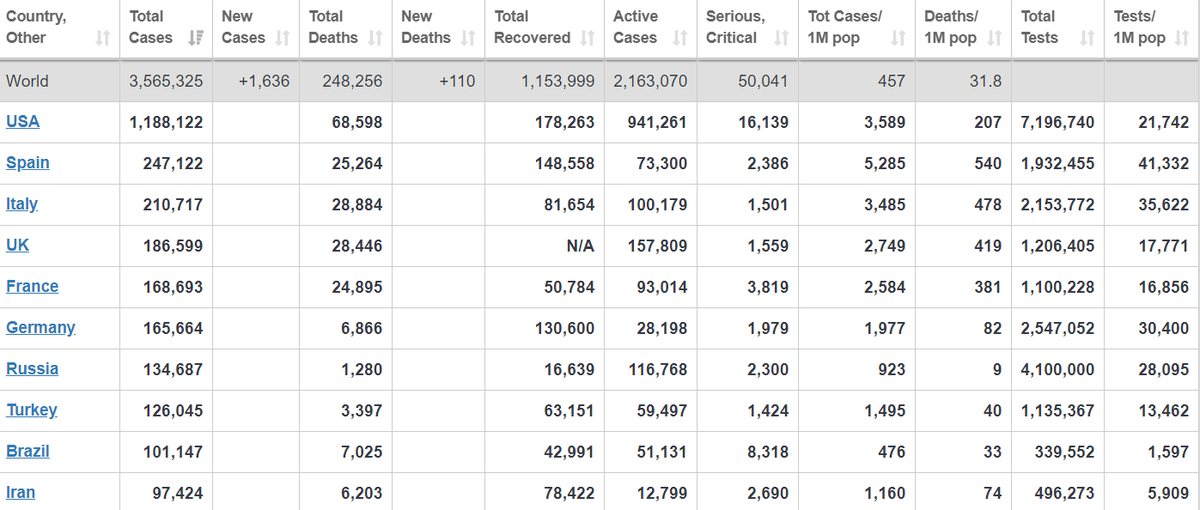Screen dimensions: 1200x510
Task: Select Iran tests per million 5,909
Action: [1168, 491]
